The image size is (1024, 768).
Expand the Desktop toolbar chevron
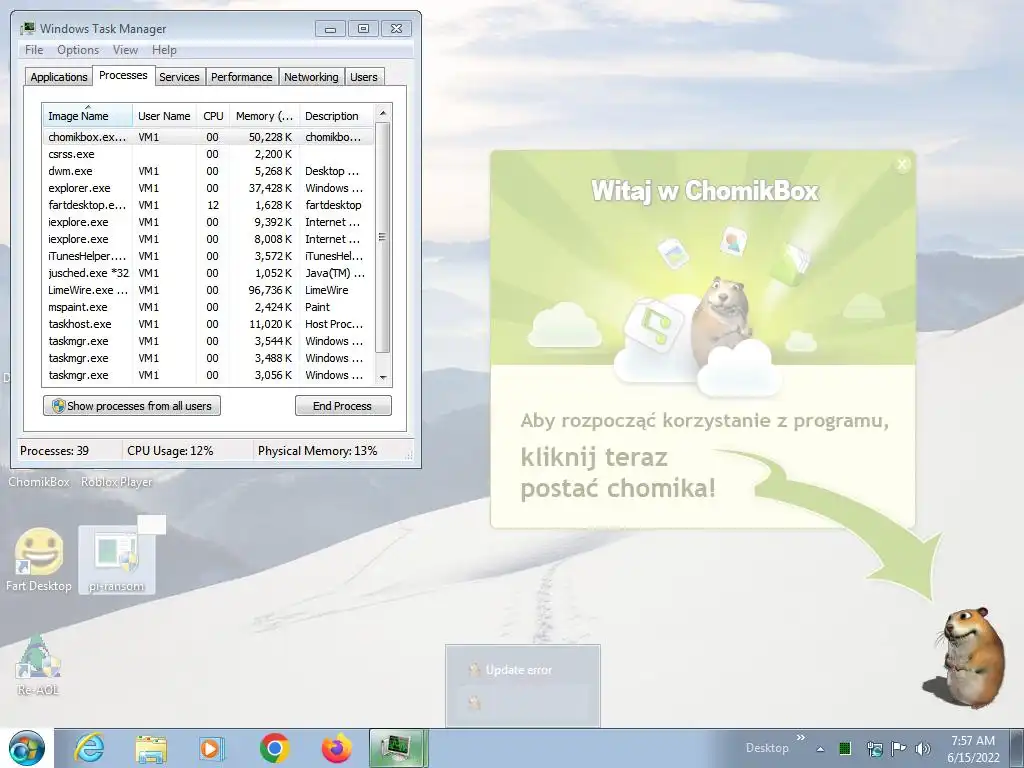[x=801, y=738]
